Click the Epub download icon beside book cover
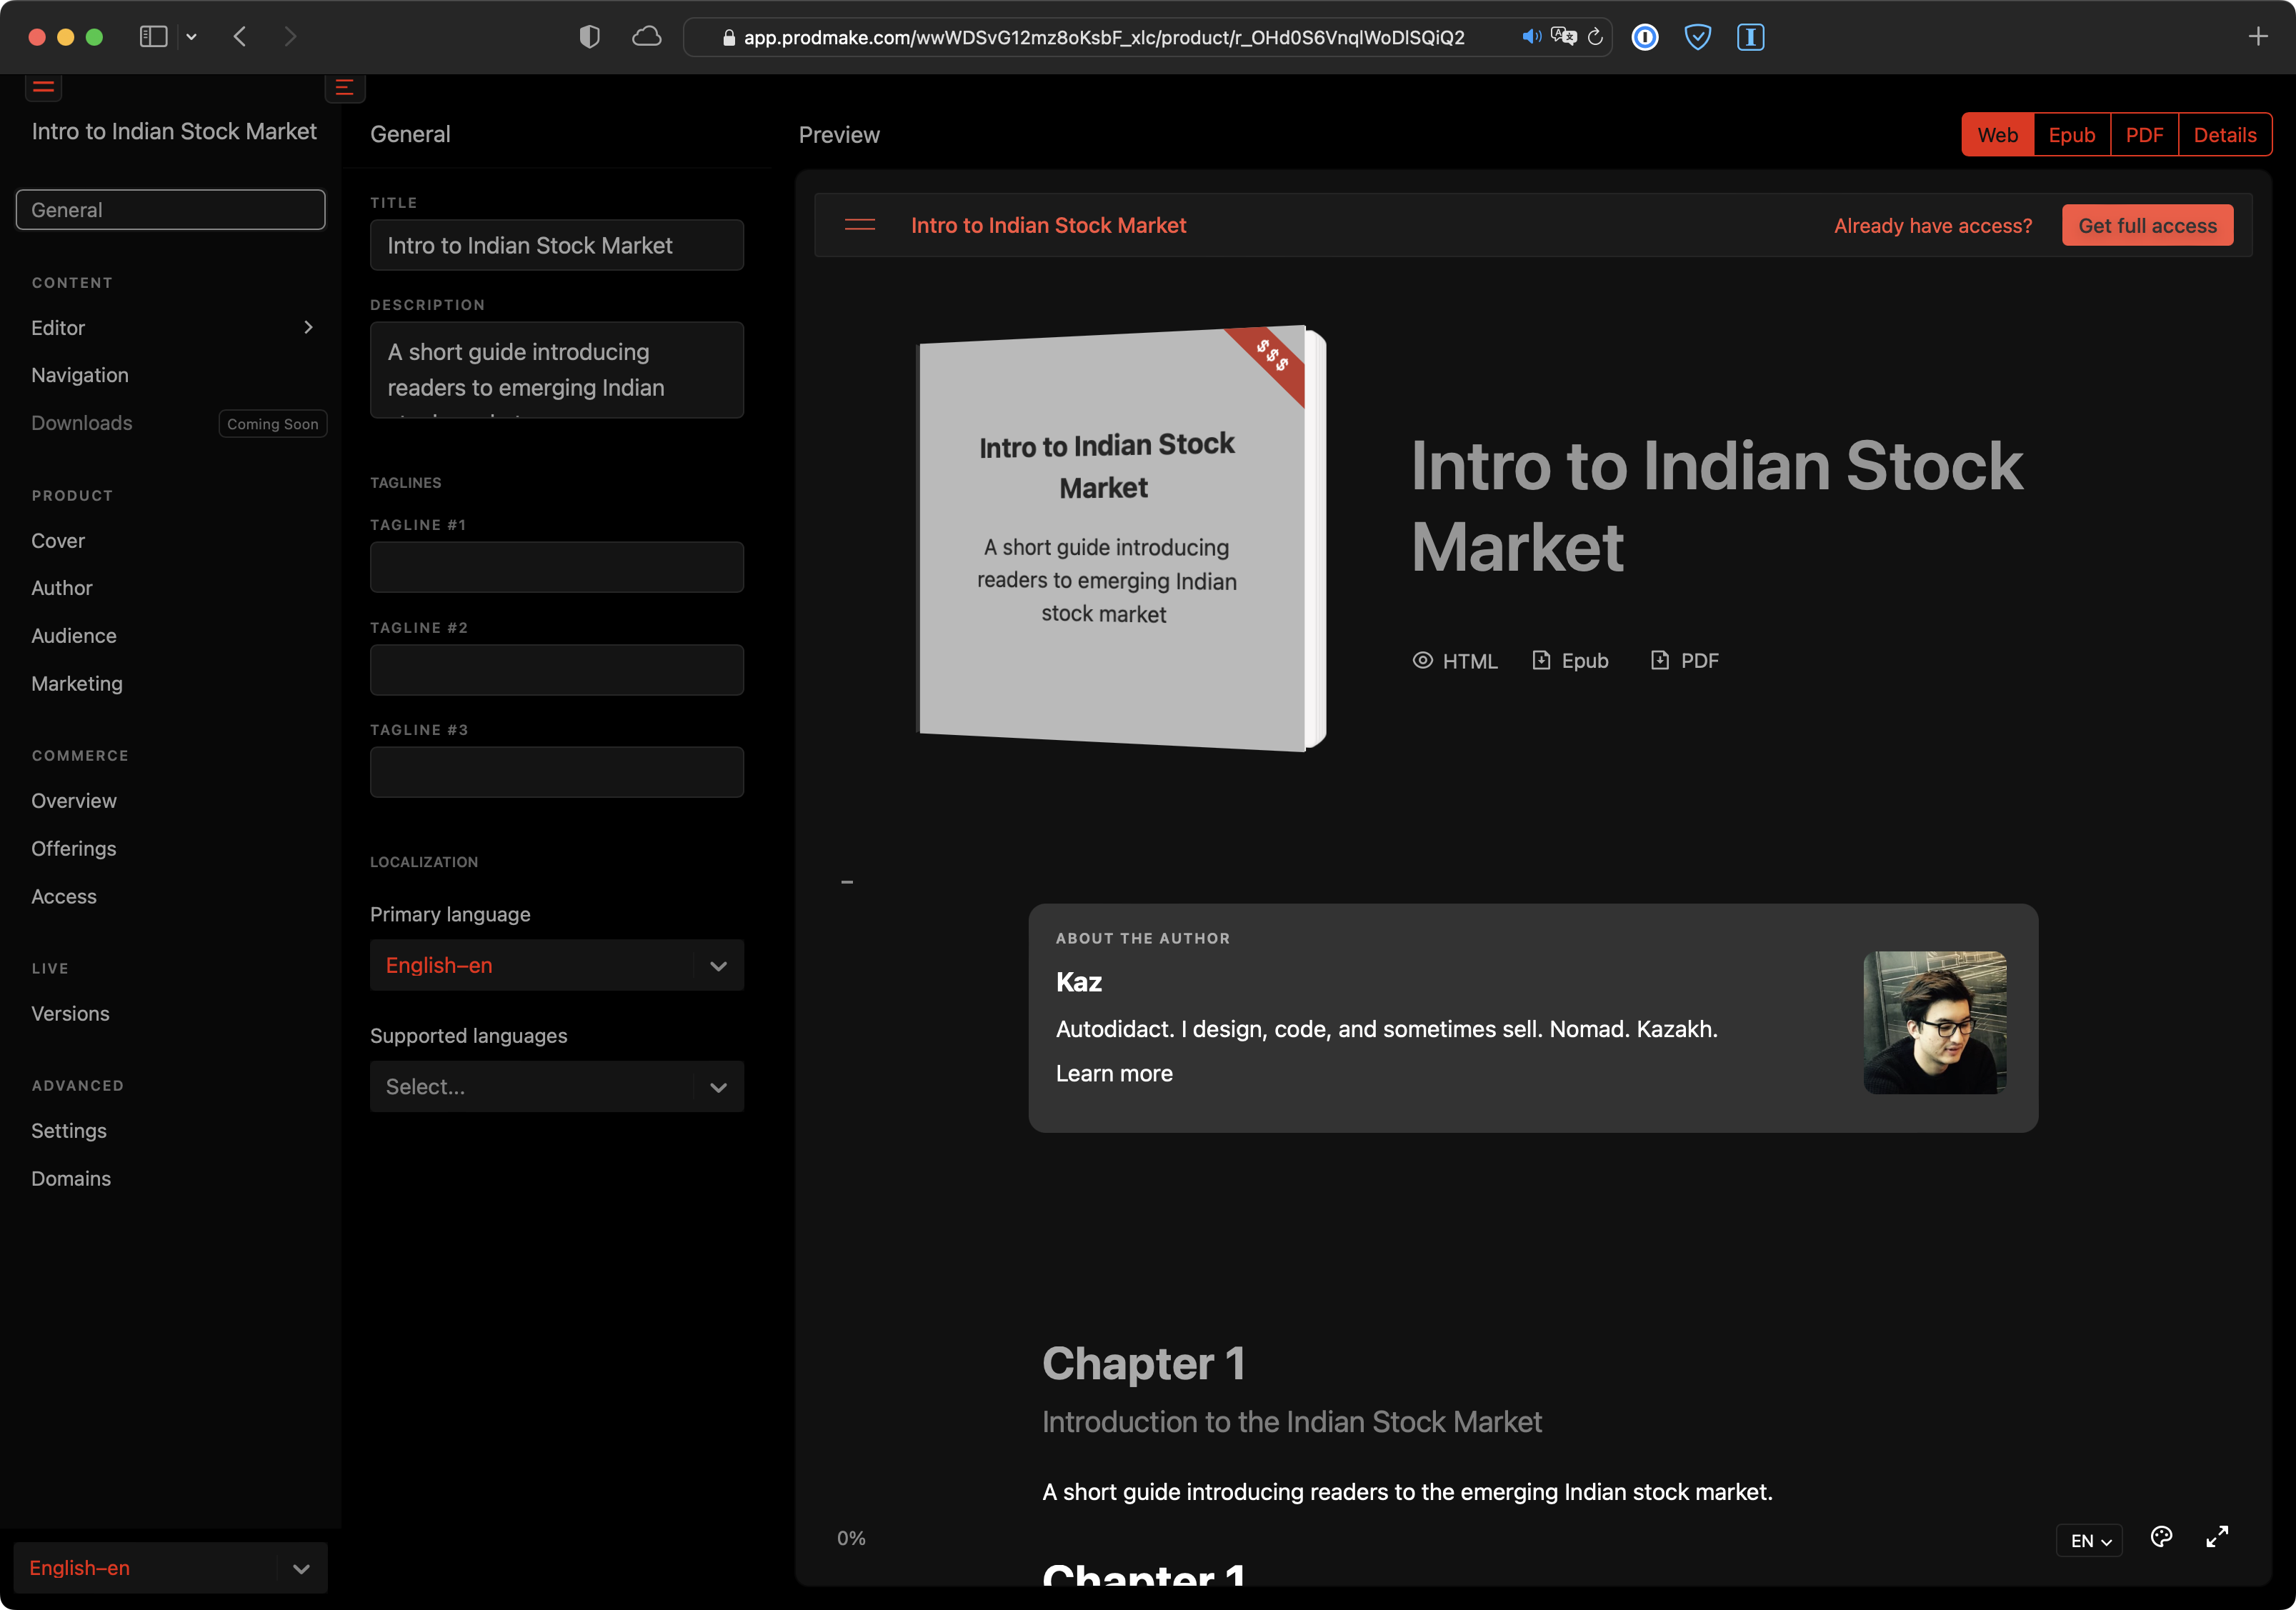Image resolution: width=2296 pixels, height=1610 pixels. coord(1541,660)
